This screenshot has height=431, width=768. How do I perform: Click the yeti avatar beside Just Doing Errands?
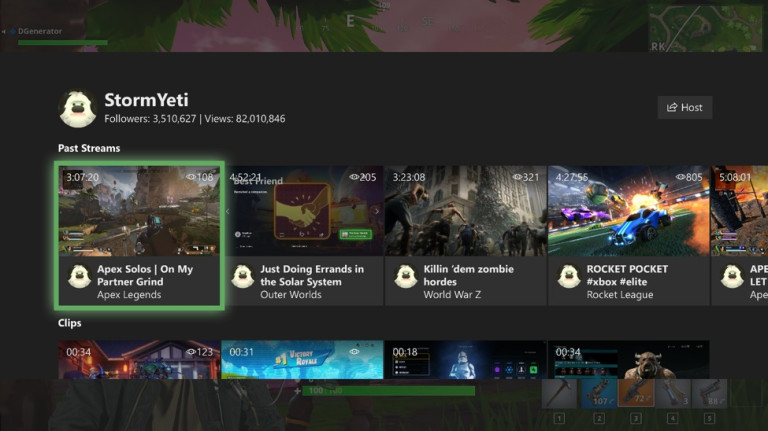[241, 277]
